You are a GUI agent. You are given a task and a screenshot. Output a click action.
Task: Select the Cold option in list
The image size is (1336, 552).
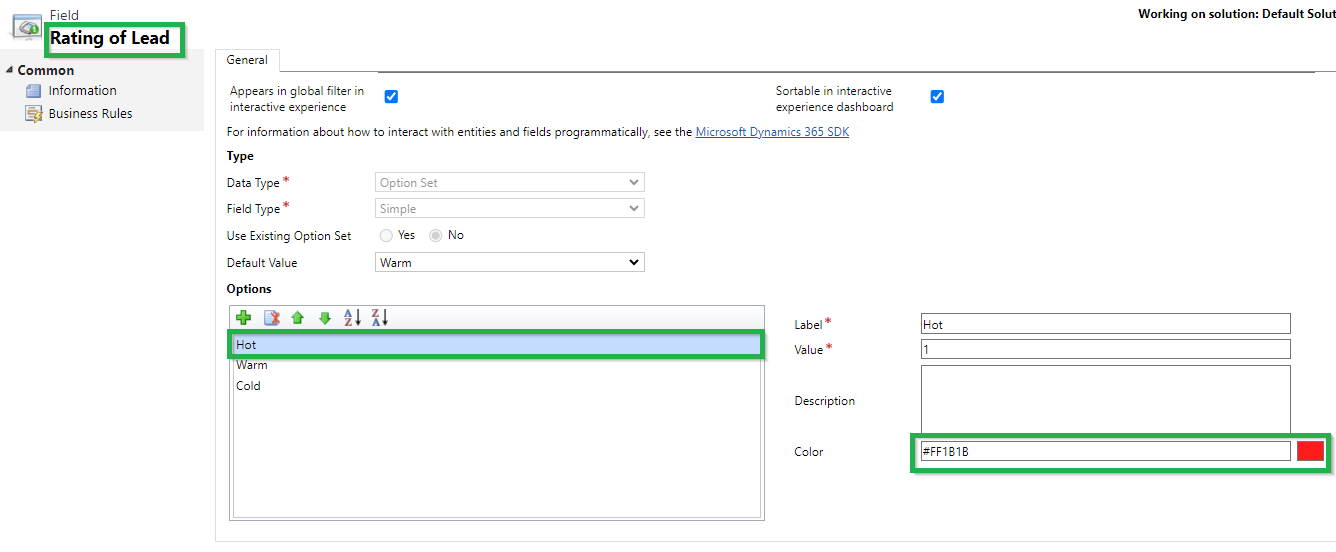(x=248, y=386)
